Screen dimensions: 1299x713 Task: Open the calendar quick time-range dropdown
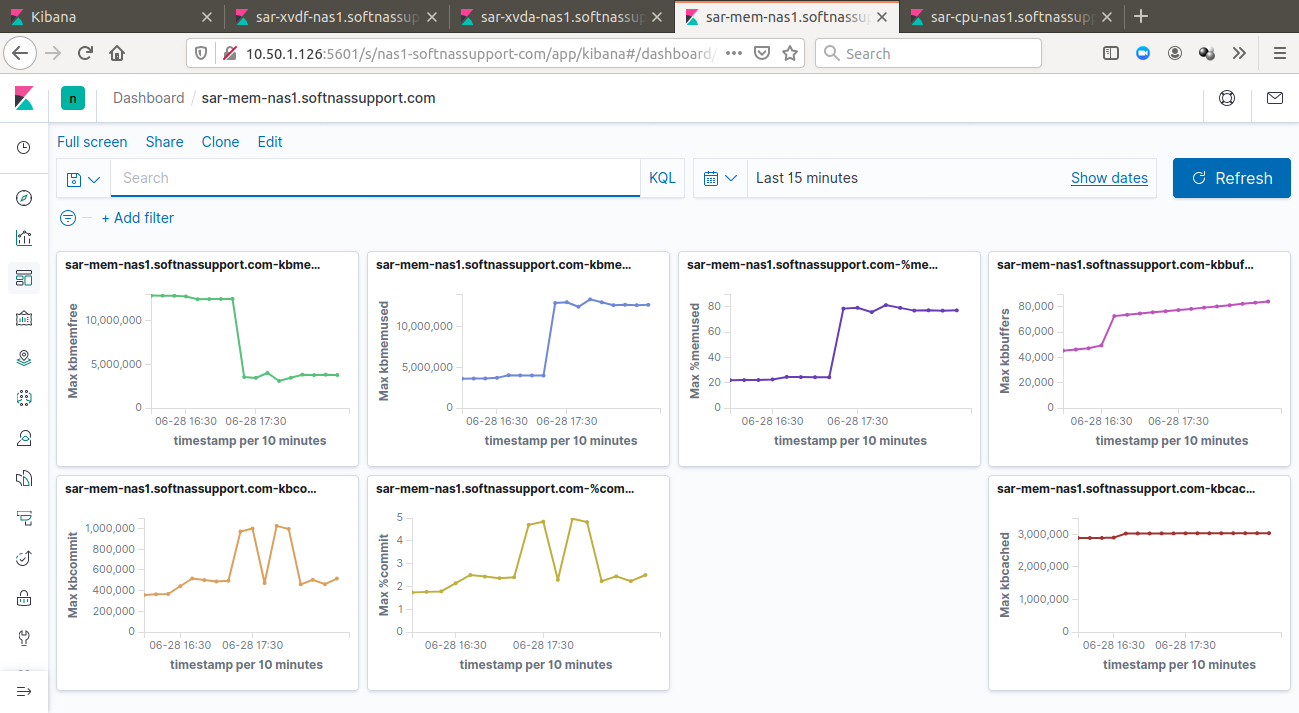tap(720, 178)
